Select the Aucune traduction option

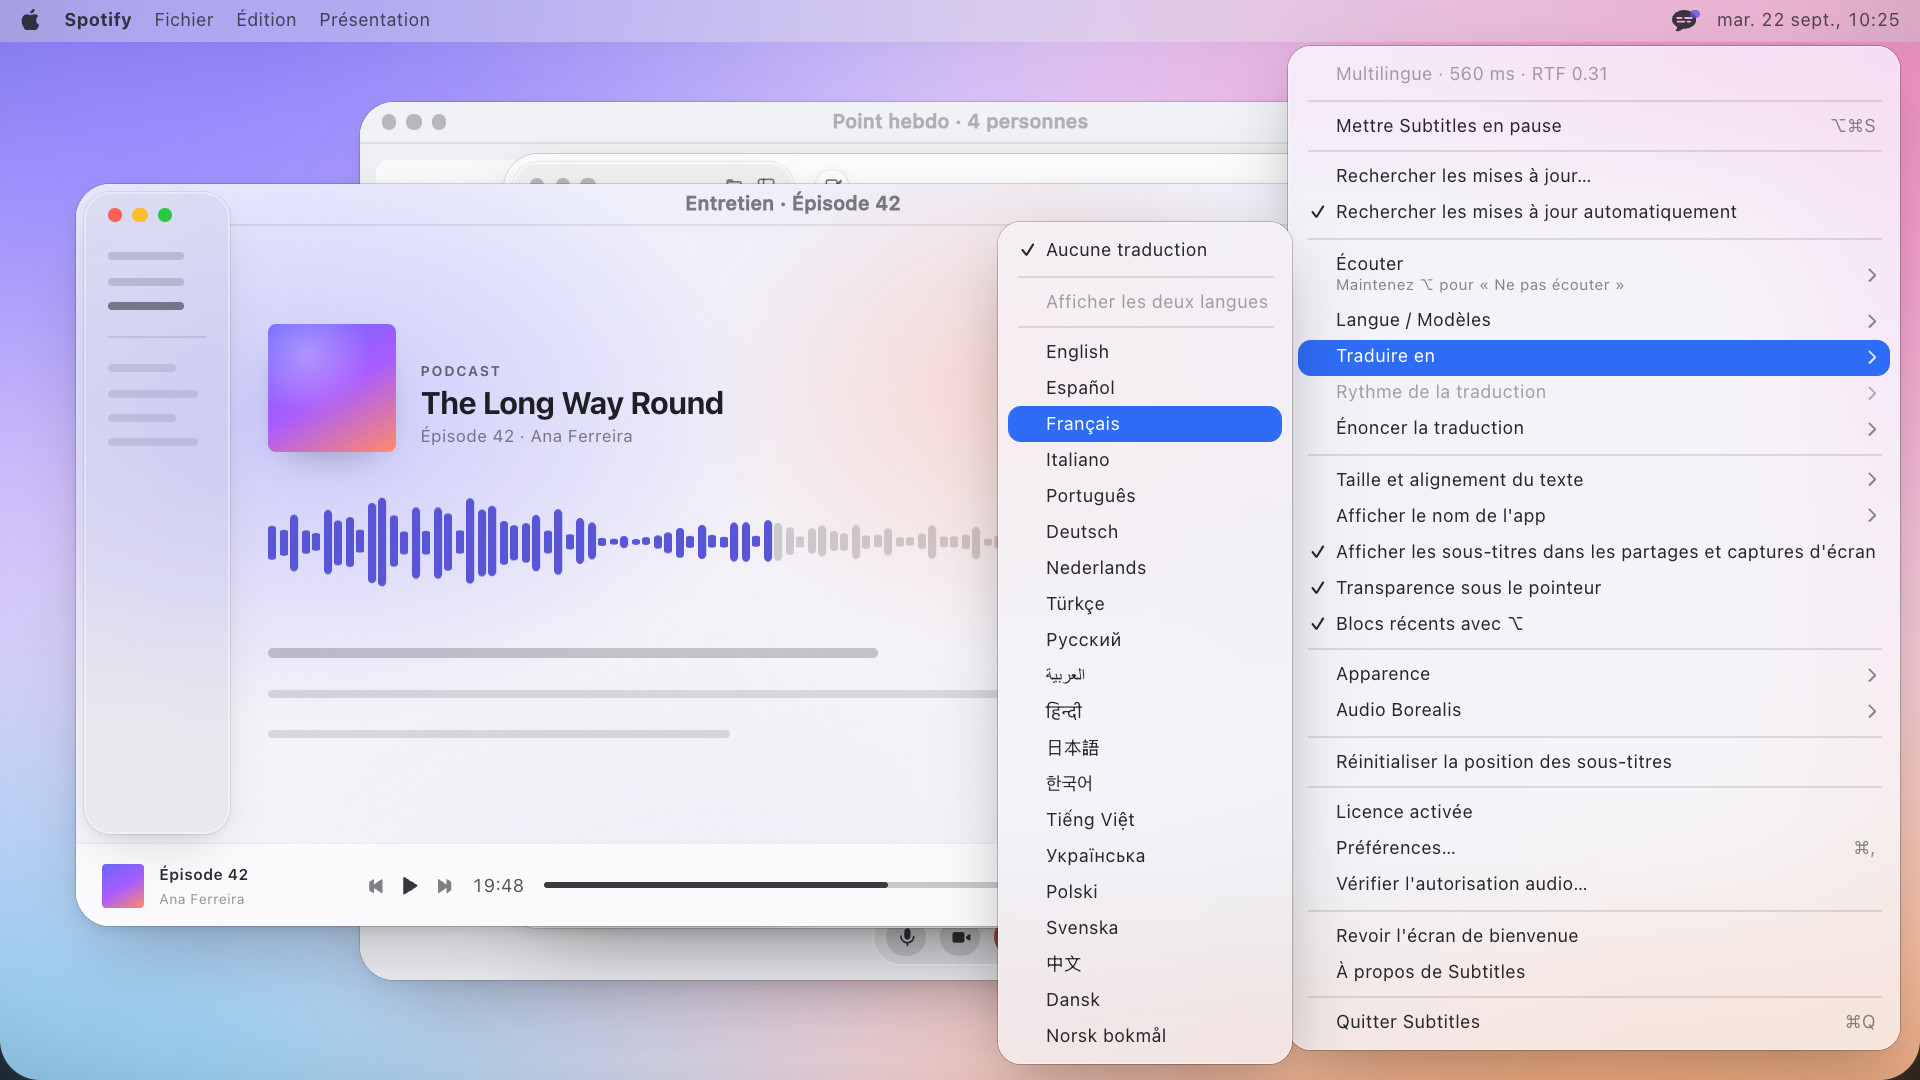(x=1145, y=250)
